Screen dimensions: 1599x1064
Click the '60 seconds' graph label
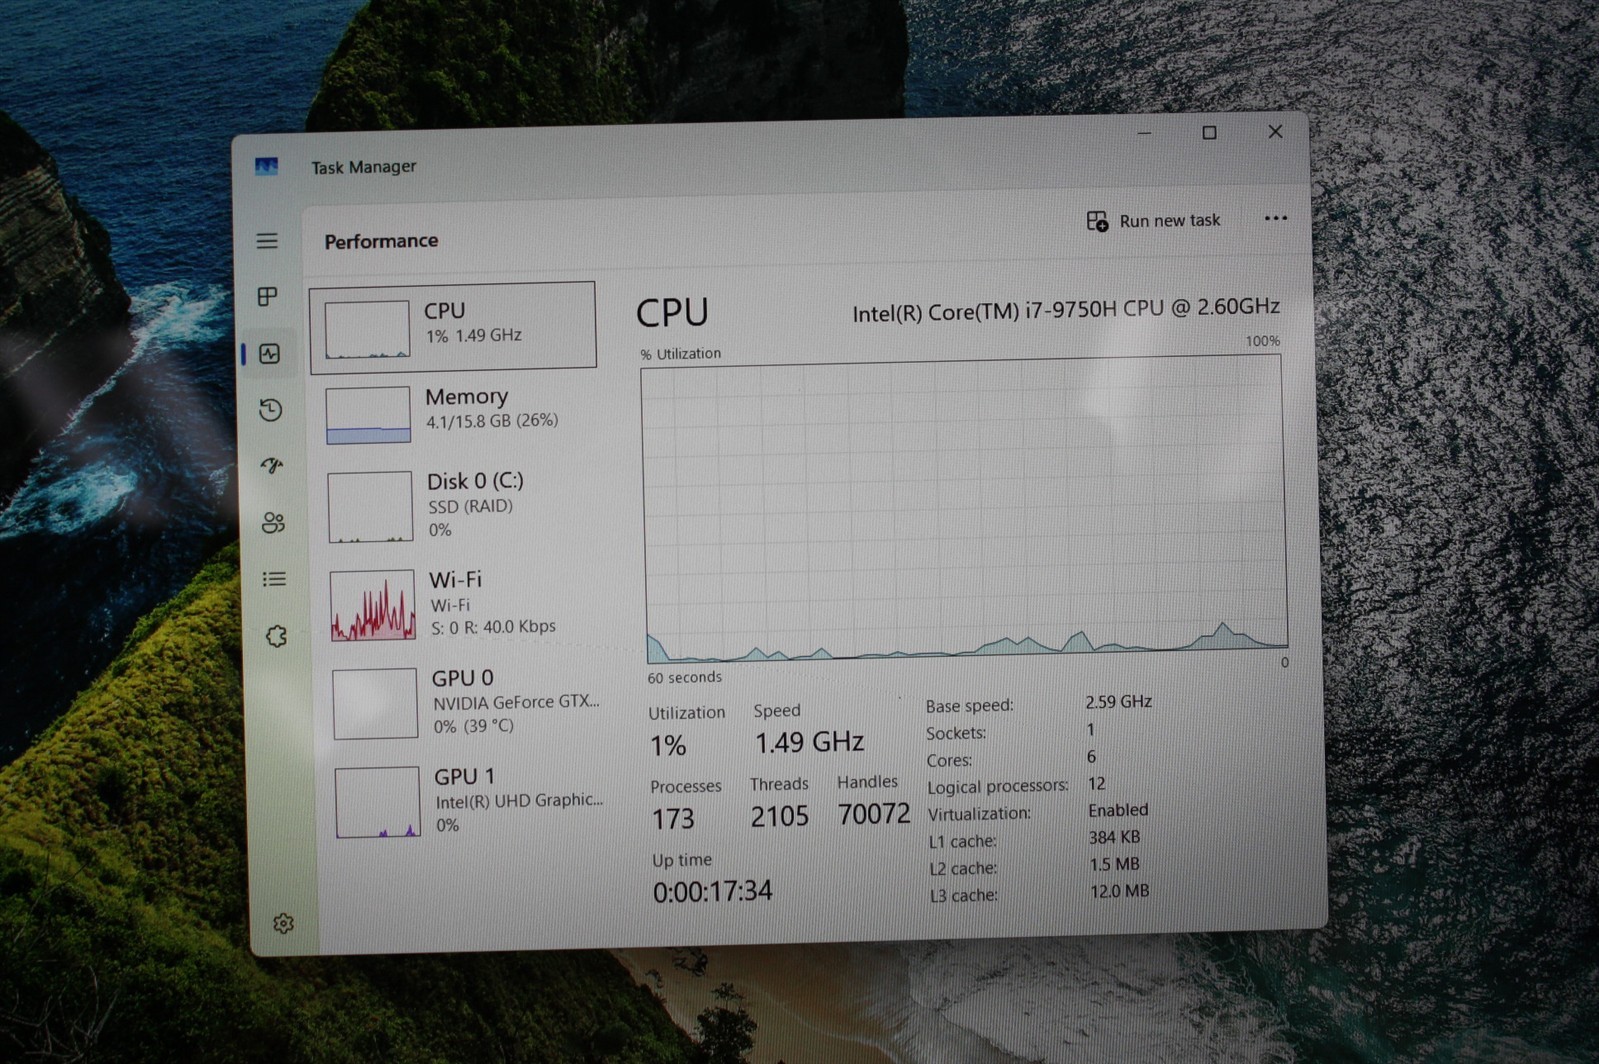(684, 678)
